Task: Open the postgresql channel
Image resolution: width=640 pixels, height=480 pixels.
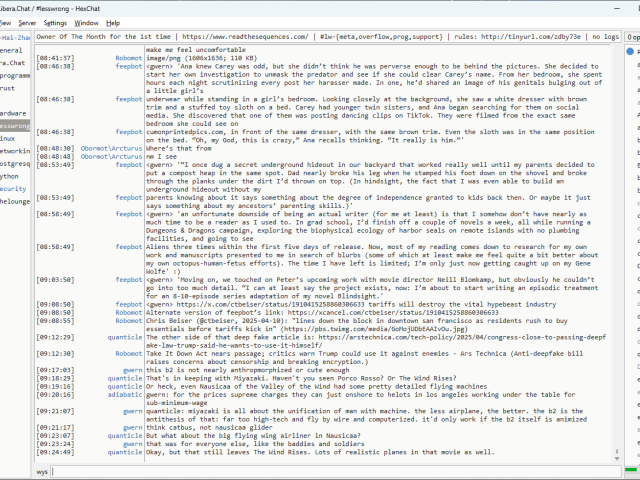Action: pyautogui.click(x=15, y=162)
